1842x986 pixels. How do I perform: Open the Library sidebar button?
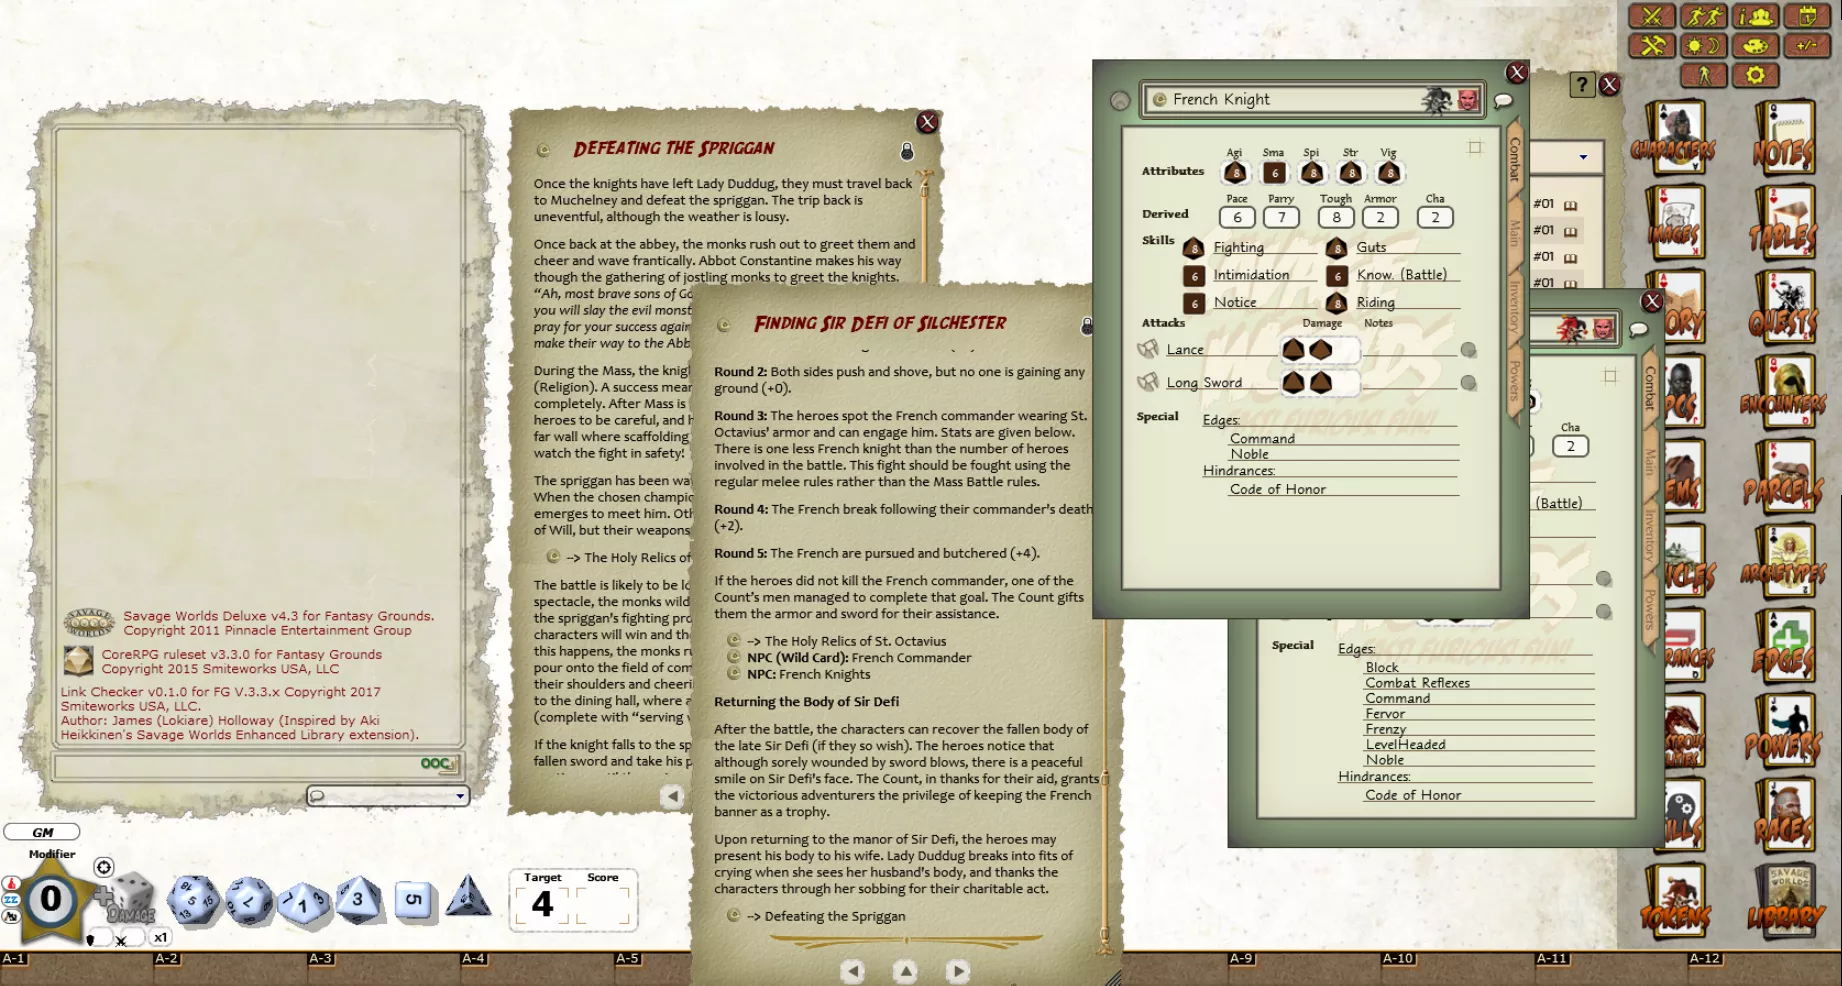coord(1785,901)
